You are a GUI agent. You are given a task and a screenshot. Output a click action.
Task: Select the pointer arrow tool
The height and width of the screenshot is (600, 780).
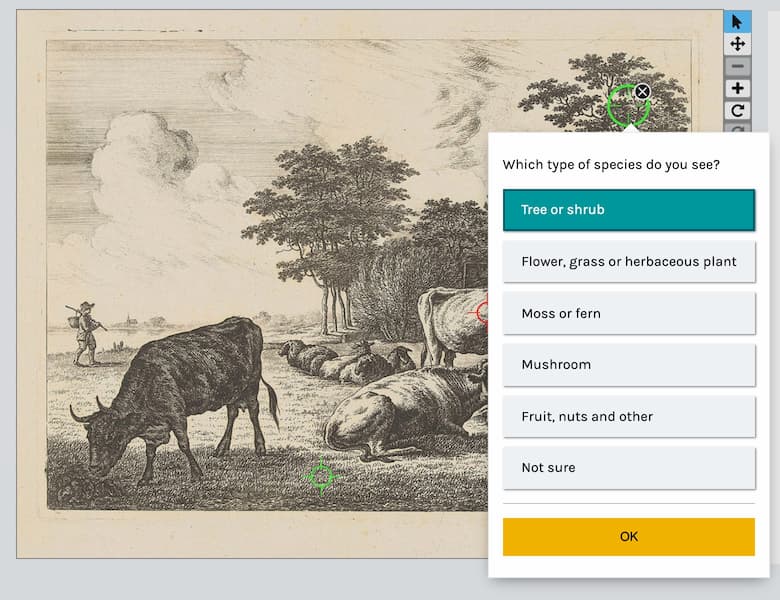737,22
